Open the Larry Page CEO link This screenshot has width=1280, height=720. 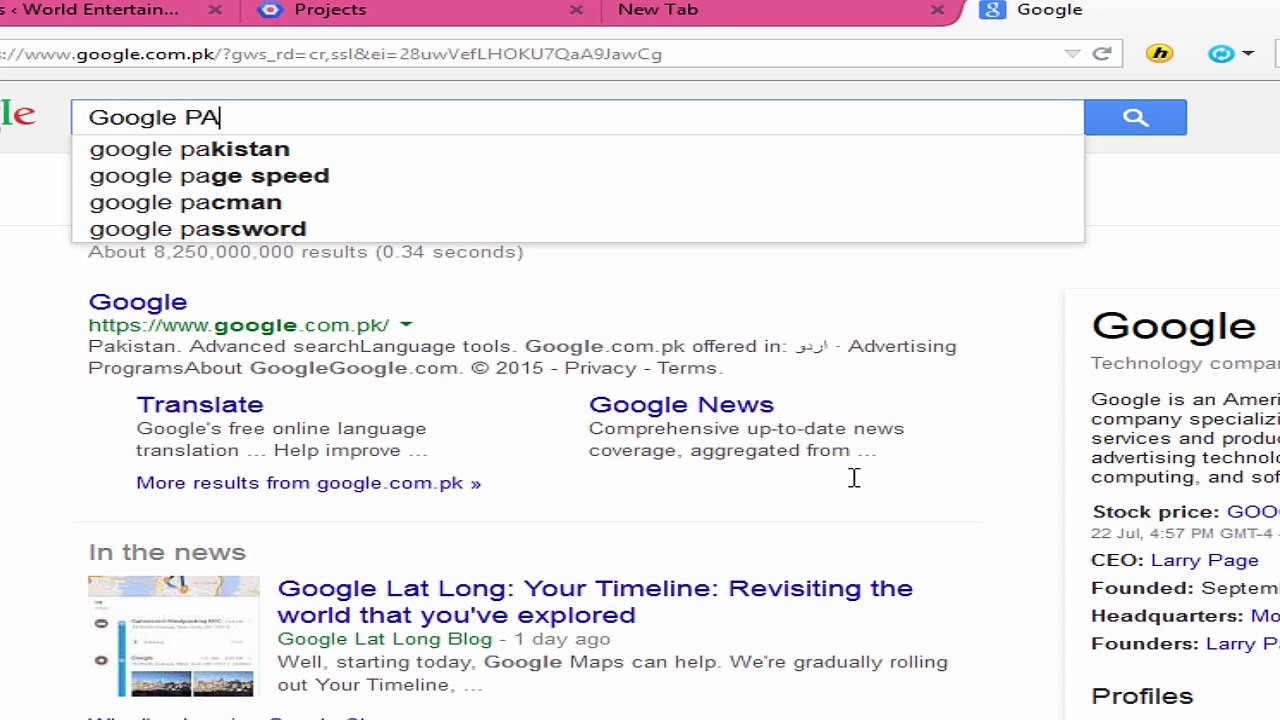[1204, 560]
